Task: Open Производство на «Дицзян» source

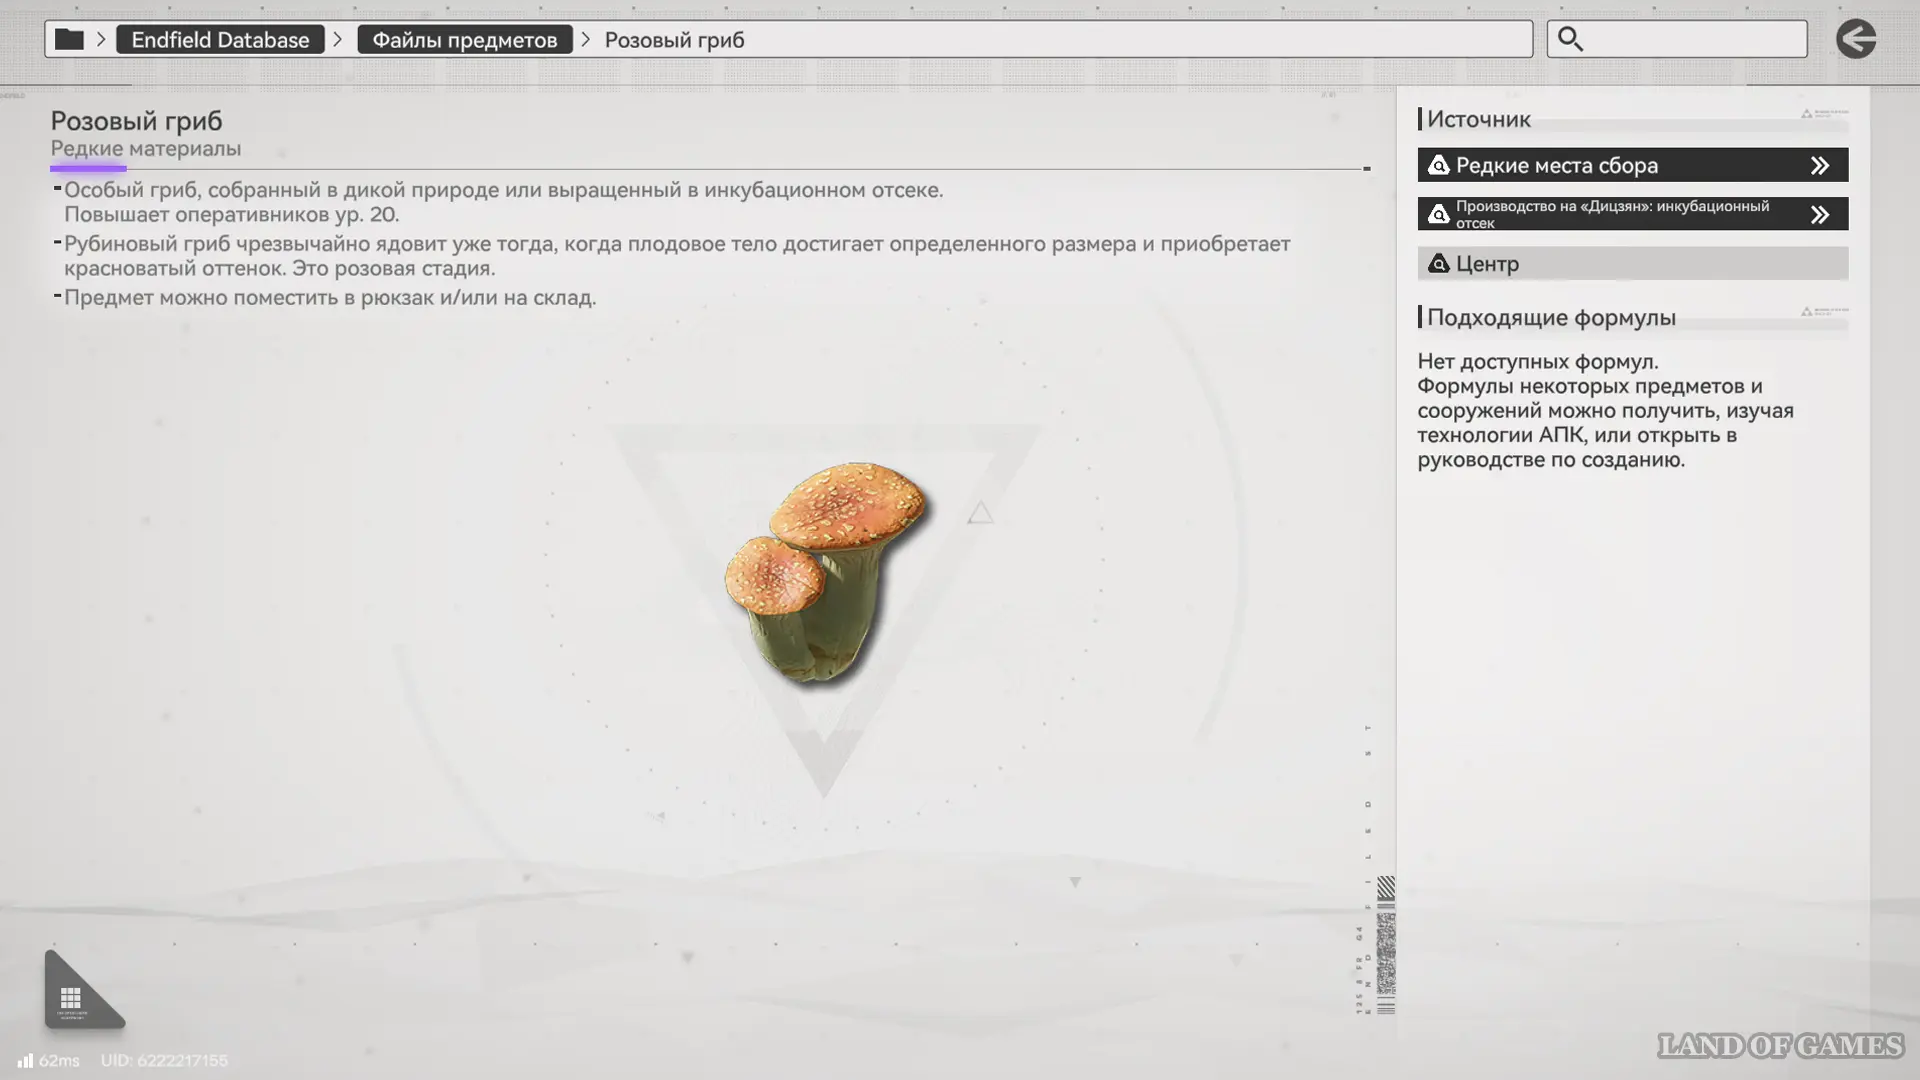Action: tap(1611, 214)
